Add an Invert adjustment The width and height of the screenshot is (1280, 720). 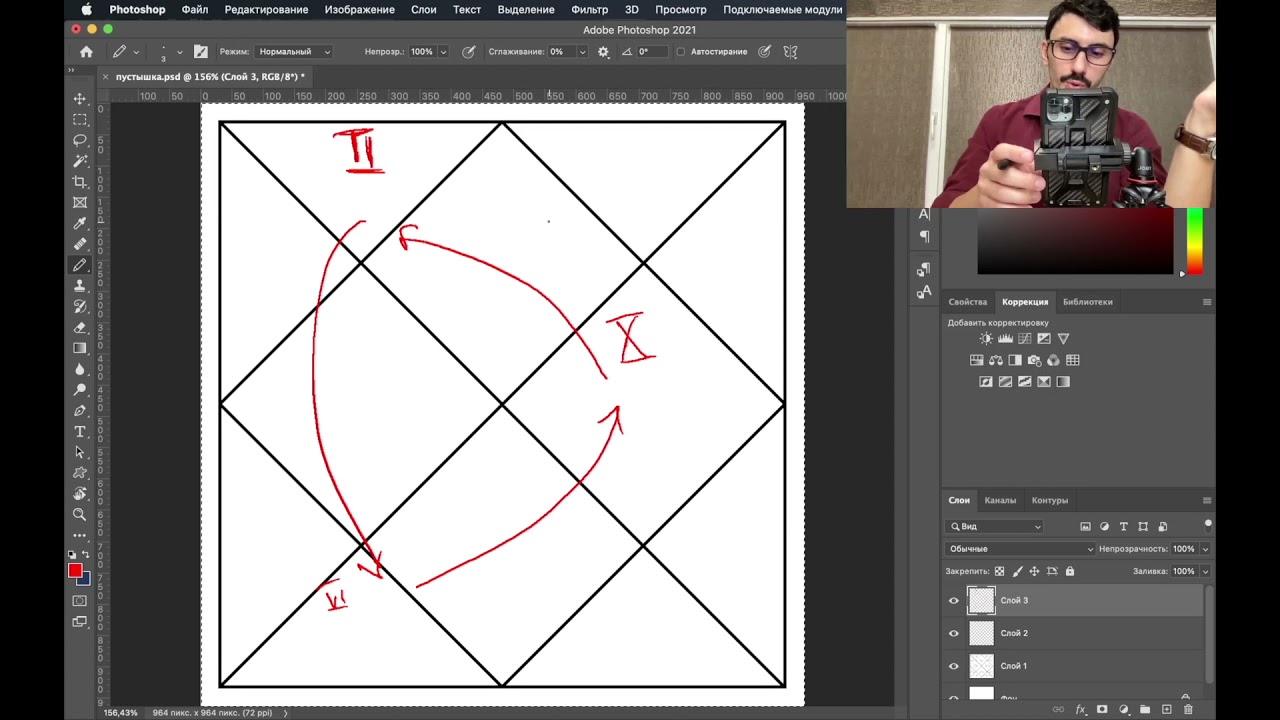coord(986,382)
